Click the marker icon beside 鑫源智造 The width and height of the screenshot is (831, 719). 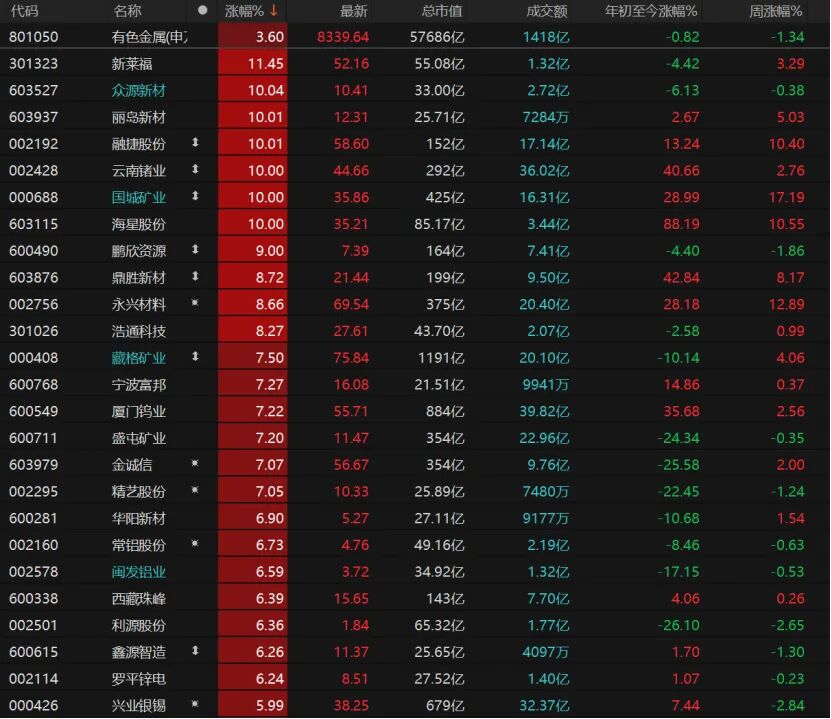[x=195, y=651]
